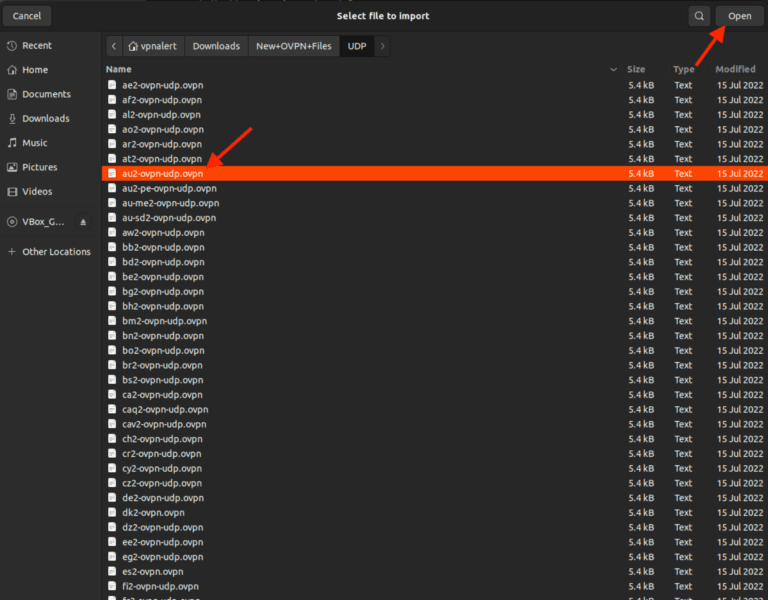Open Videos folder in sidebar
This screenshot has width=768, height=600.
(37, 191)
